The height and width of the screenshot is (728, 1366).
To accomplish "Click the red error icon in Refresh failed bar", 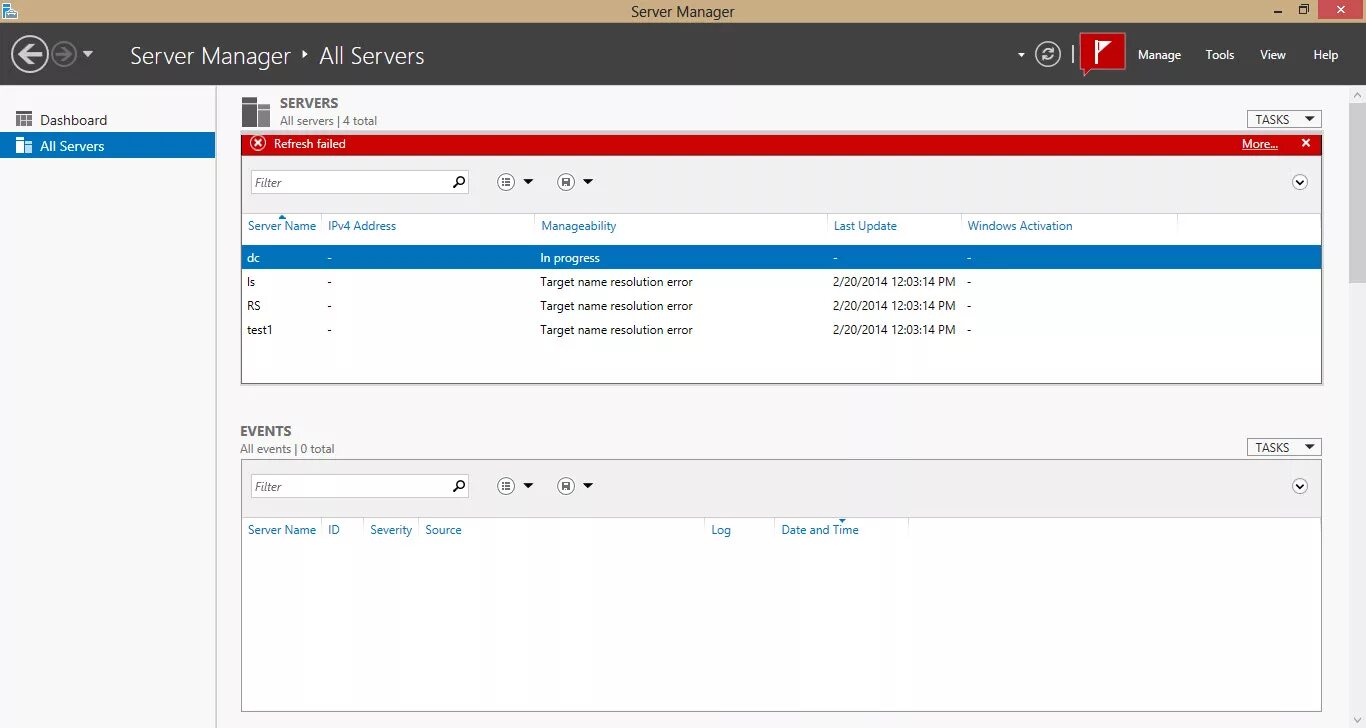I will (x=258, y=143).
